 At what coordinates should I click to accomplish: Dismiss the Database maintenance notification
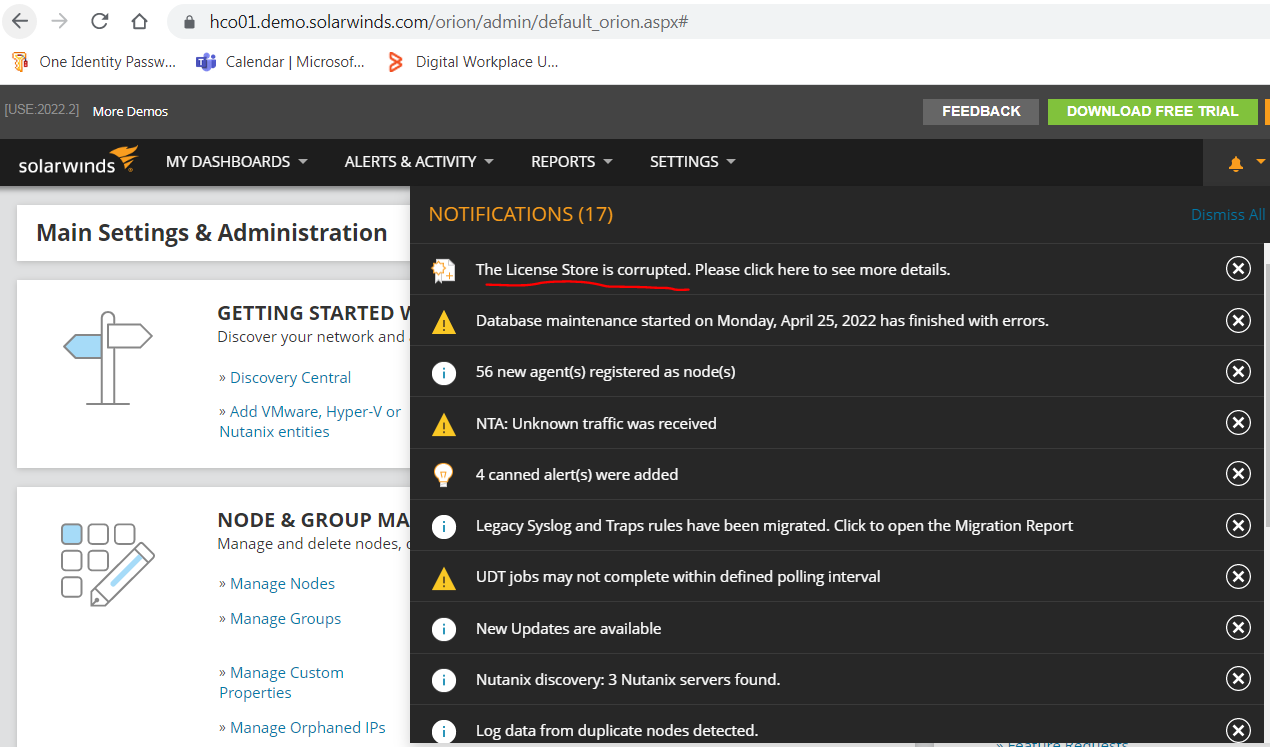[1238, 320]
